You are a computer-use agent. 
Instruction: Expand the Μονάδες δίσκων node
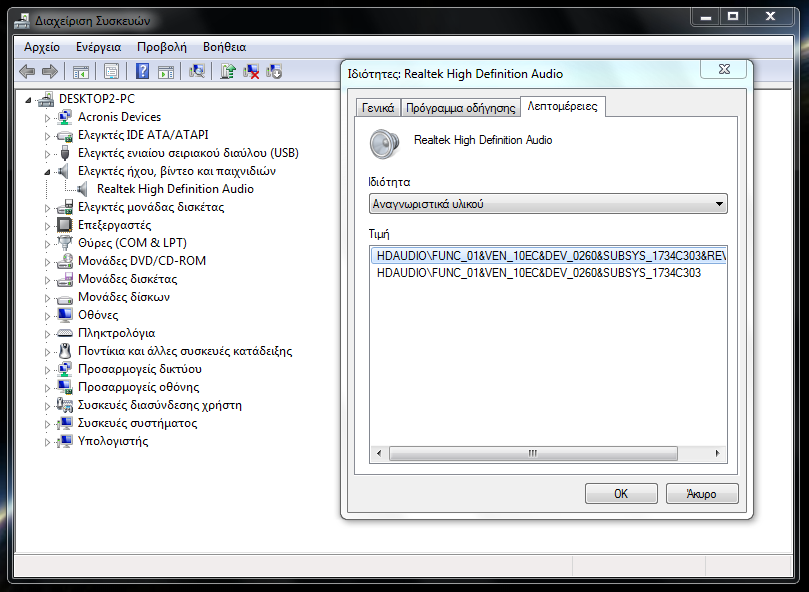pos(47,298)
